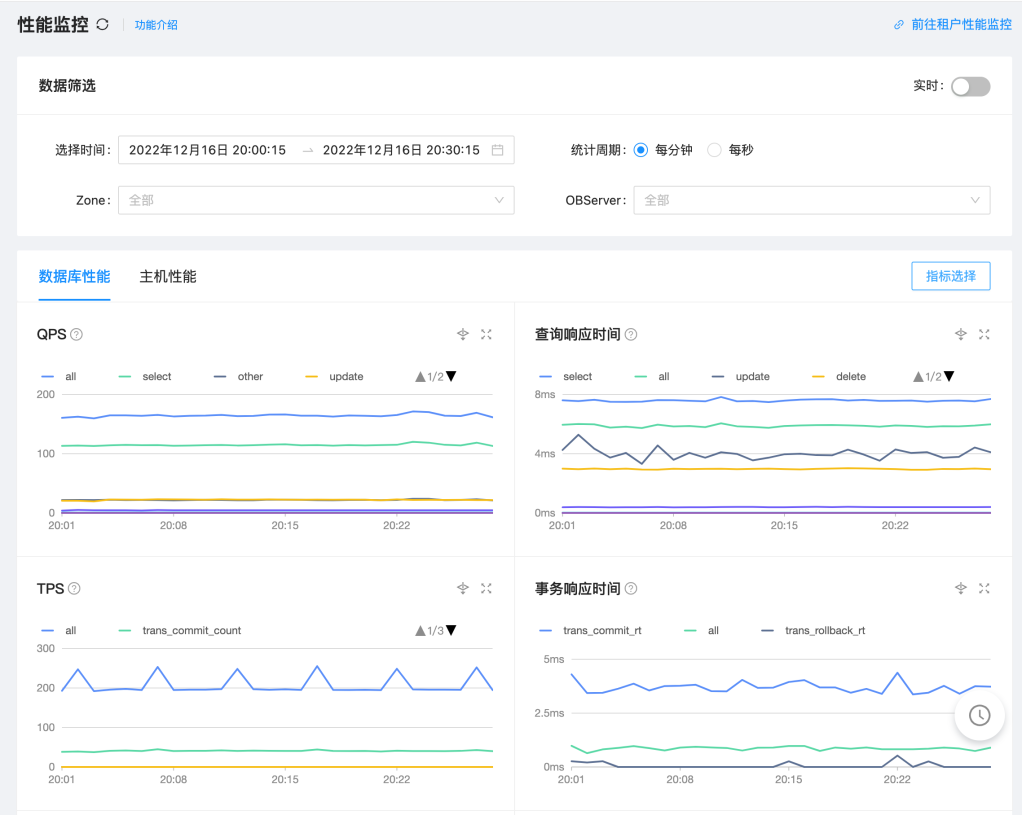The image size is (1022, 815).
Task: Toggle the 'other' legend in the QPS chart
Action: pyautogui.click(x=239, y=377)
